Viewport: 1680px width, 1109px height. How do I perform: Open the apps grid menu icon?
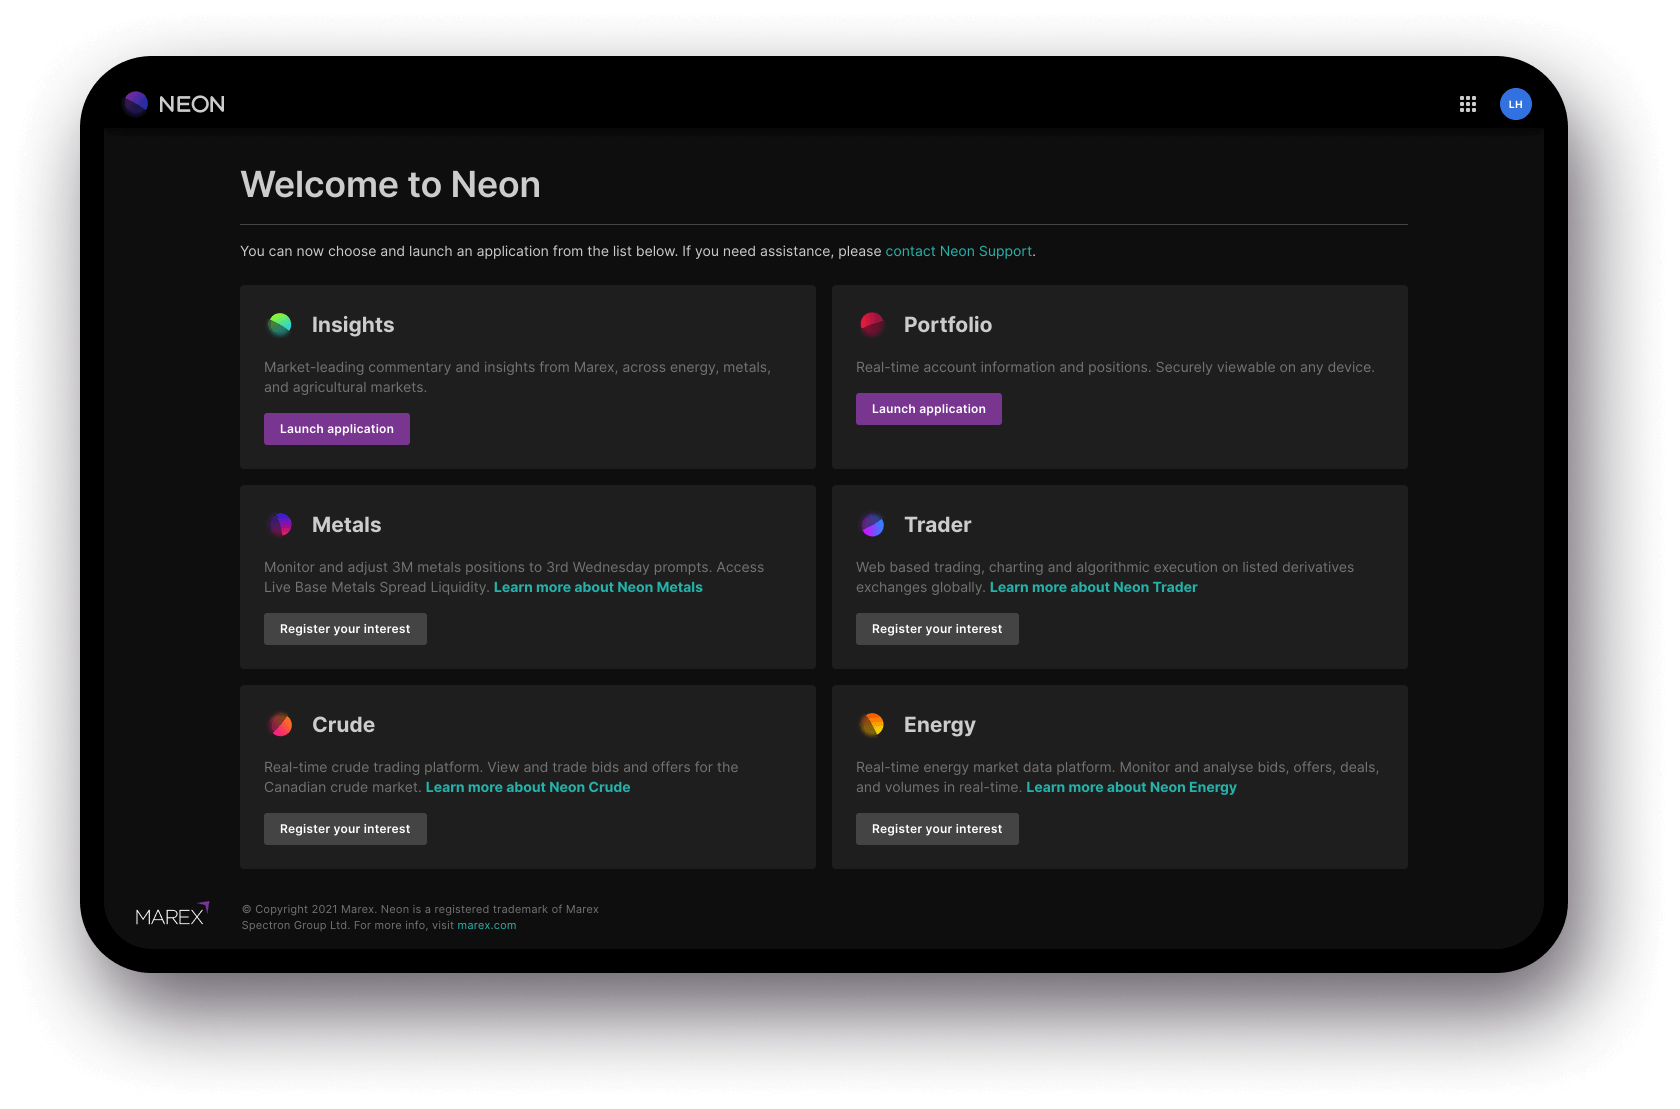point(1468,104)
